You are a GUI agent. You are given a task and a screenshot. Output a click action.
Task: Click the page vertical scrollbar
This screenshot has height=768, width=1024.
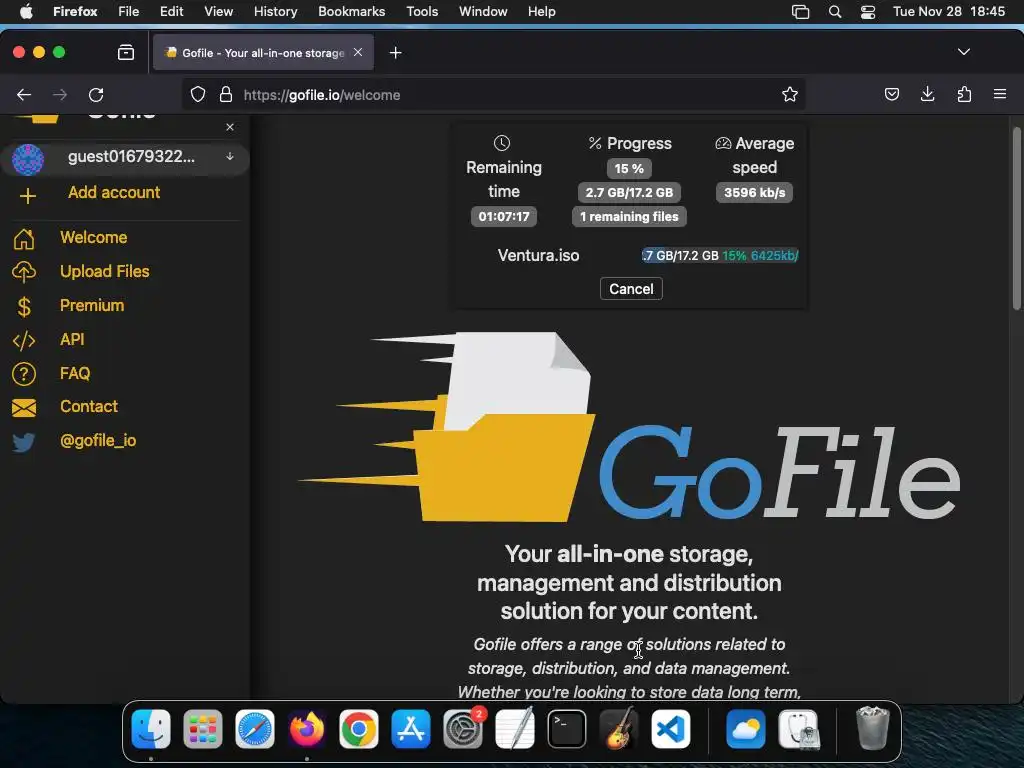click(x=1017, y=218)
